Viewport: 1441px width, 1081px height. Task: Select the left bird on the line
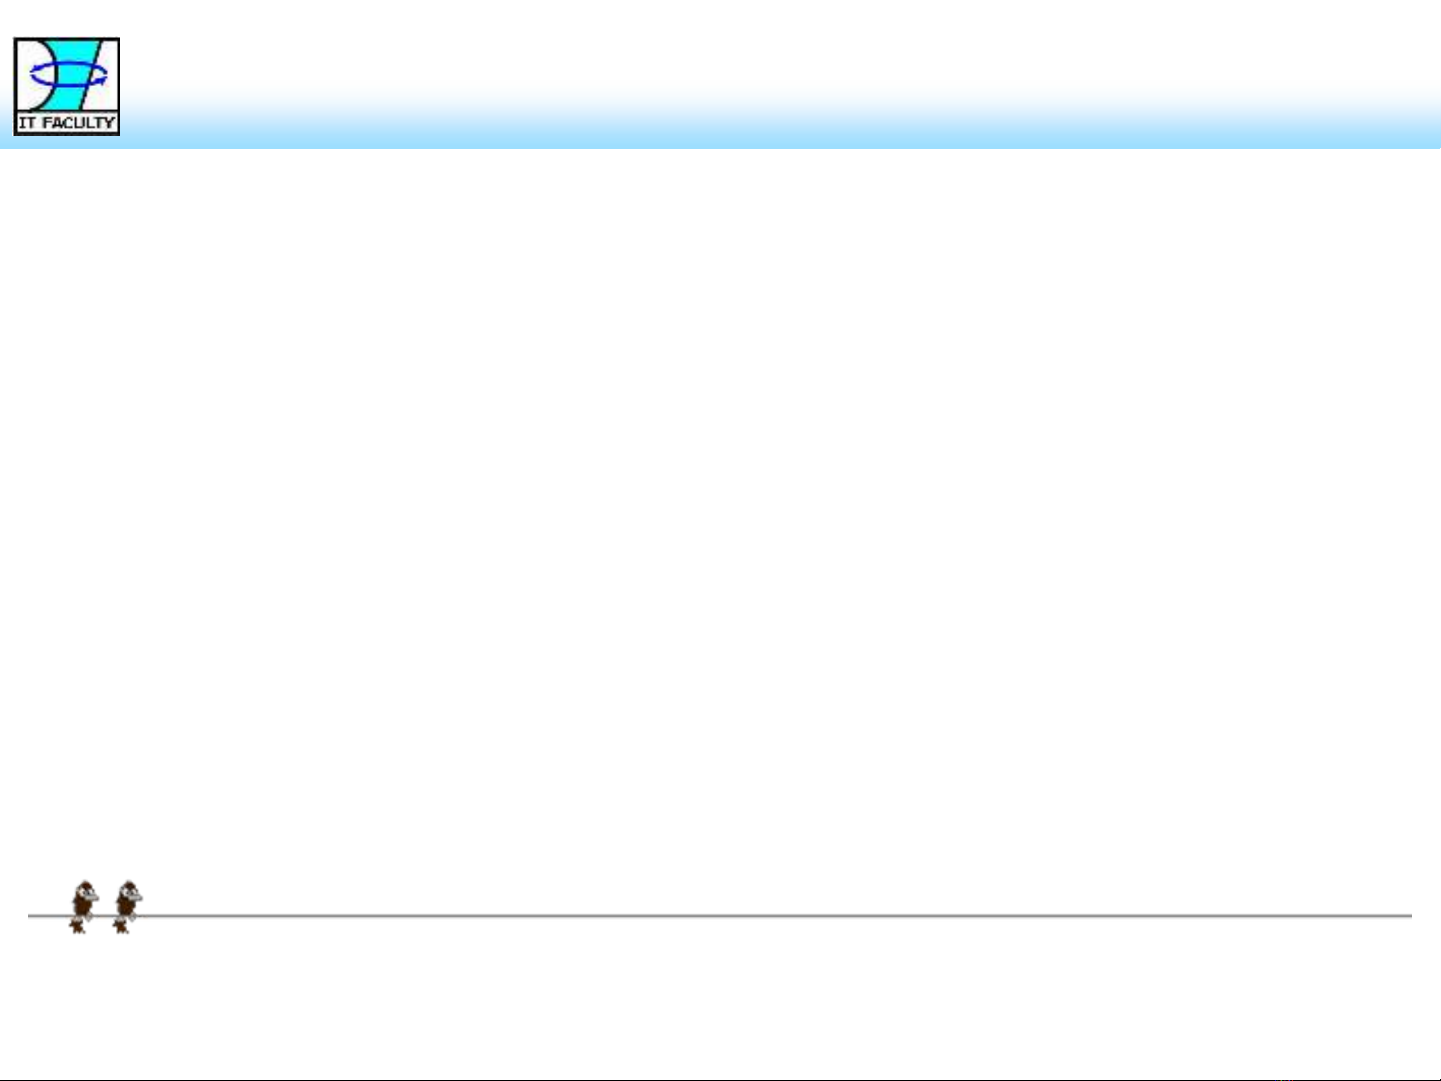point(84,907)
